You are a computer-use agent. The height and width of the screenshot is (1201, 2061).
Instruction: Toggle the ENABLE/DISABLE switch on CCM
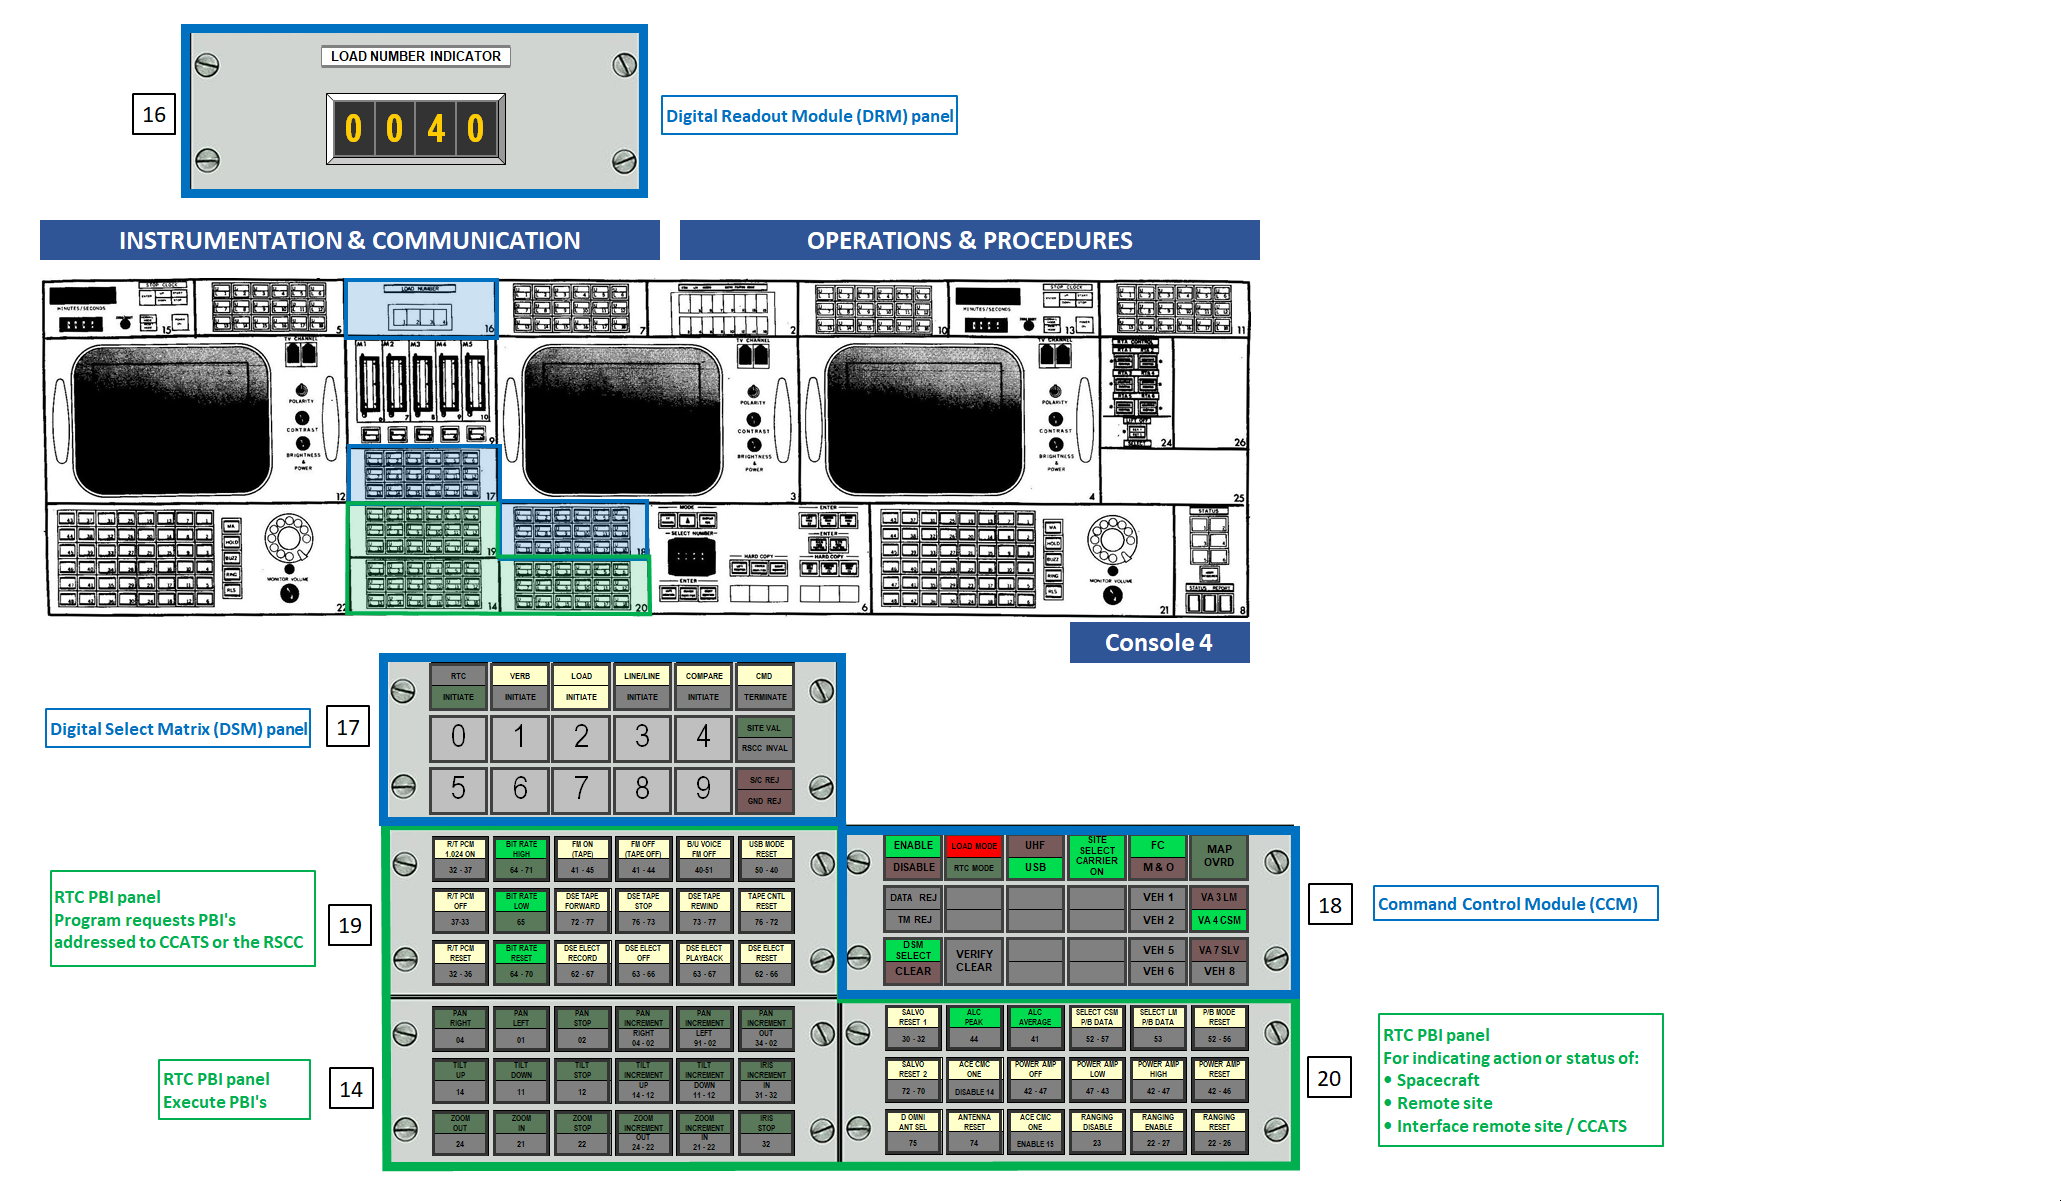click(913, 856)
